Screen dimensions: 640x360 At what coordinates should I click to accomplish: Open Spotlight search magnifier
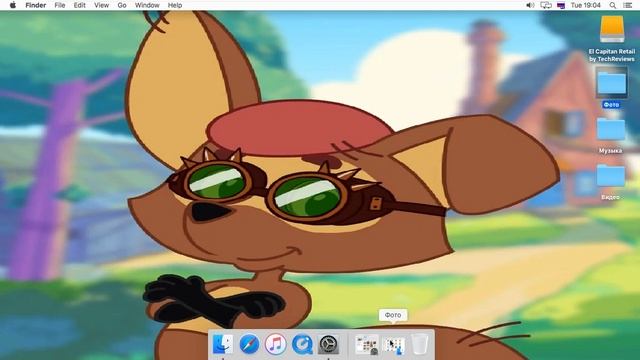613,5
